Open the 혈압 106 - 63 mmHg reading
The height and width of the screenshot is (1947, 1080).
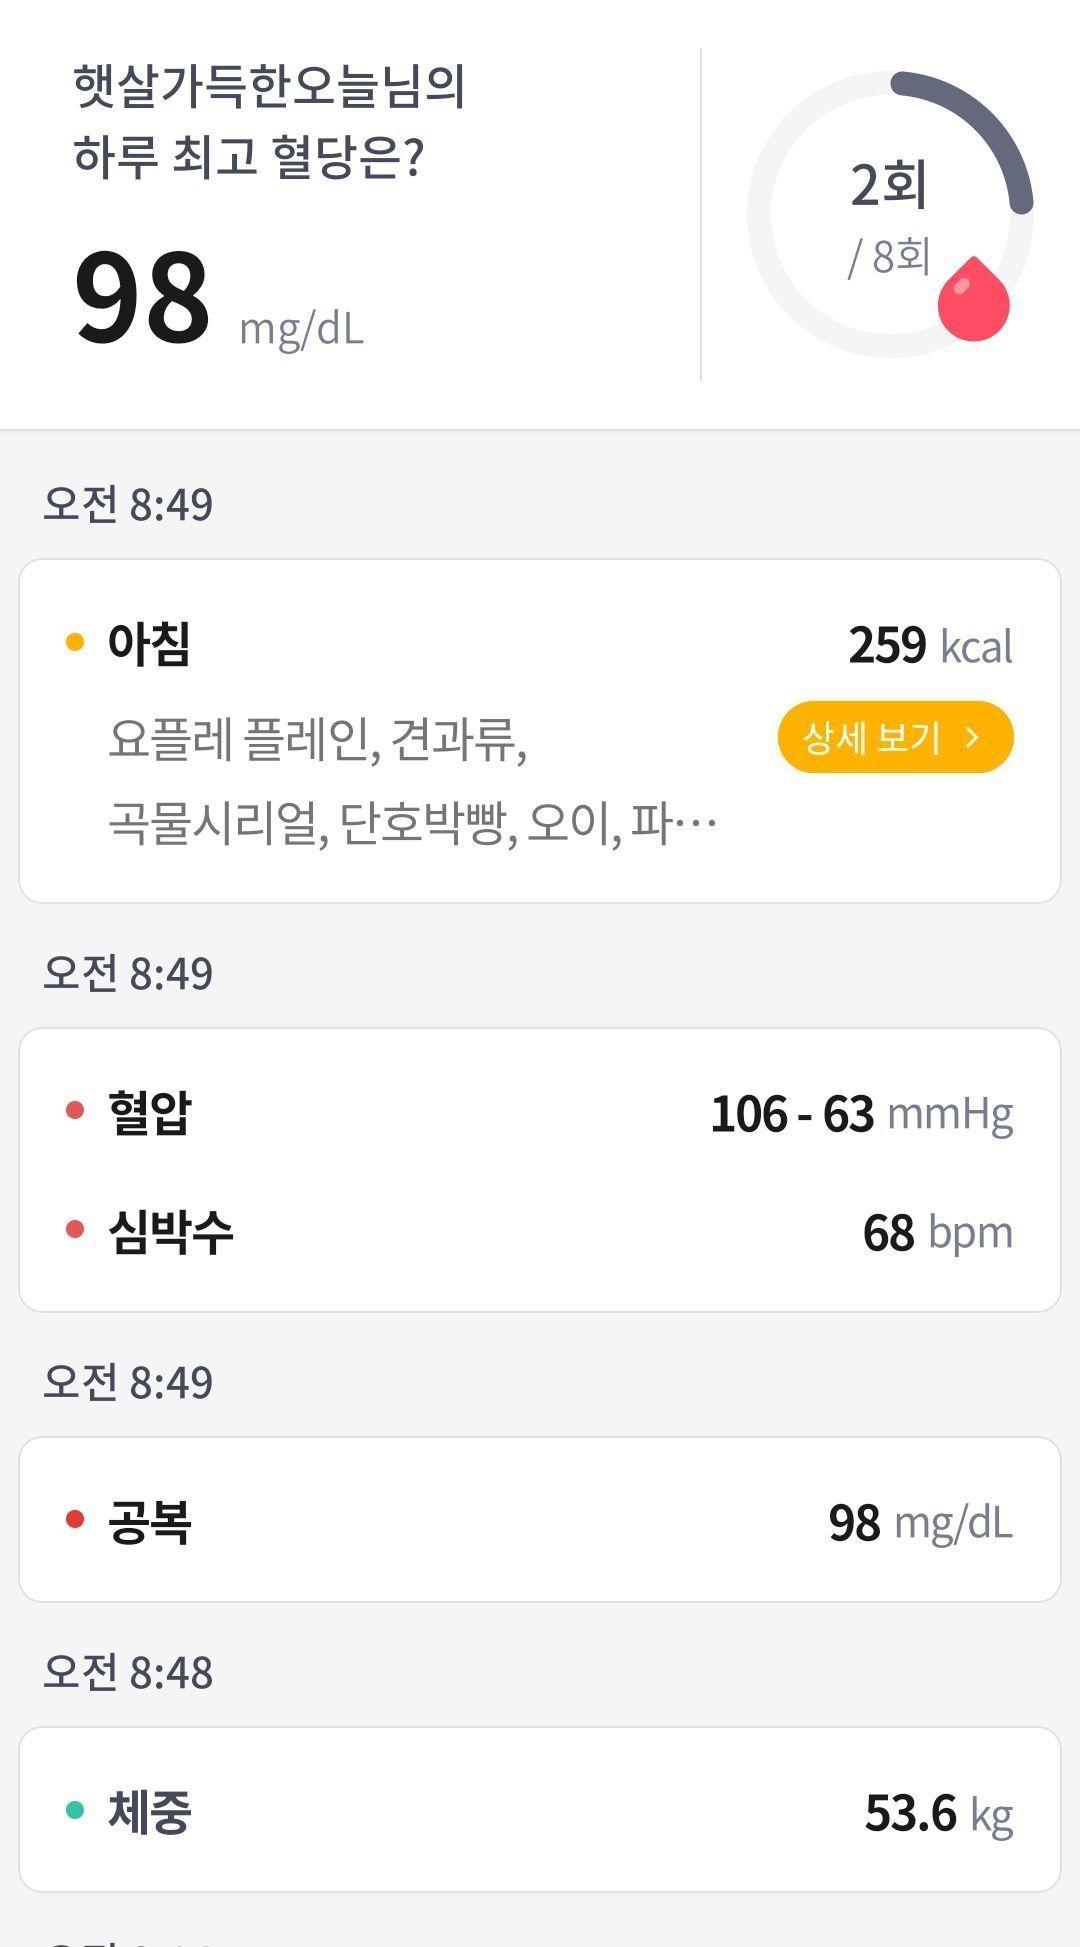(x=540, y=1112)
